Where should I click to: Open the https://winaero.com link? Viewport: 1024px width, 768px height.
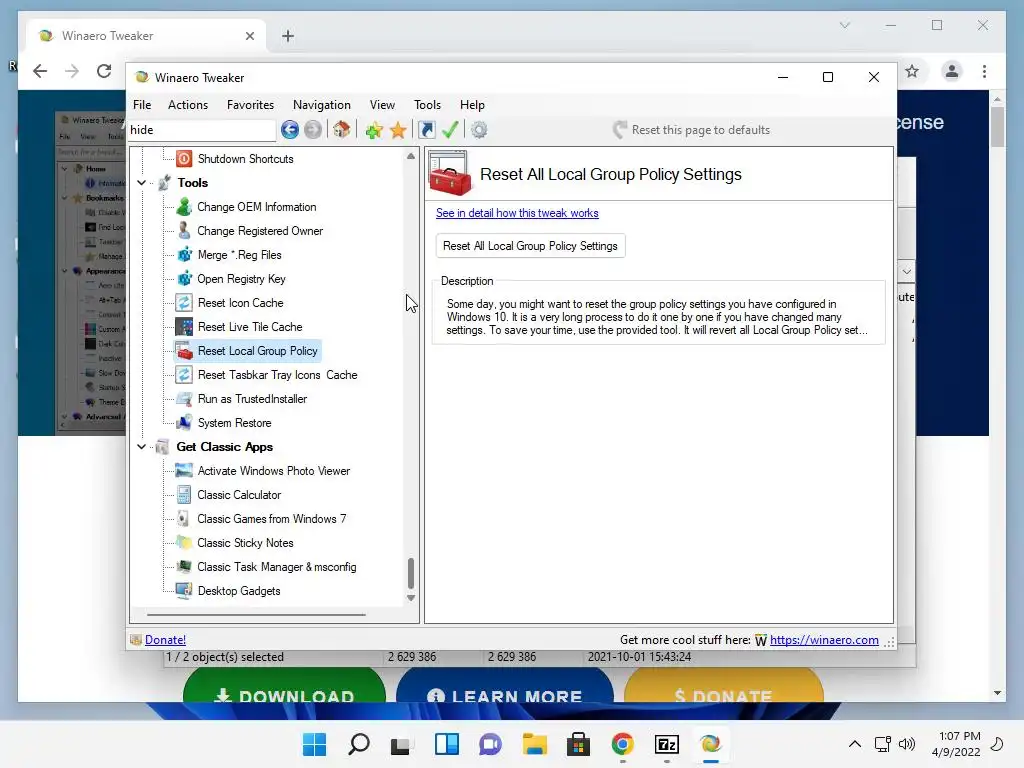[824, 640]
